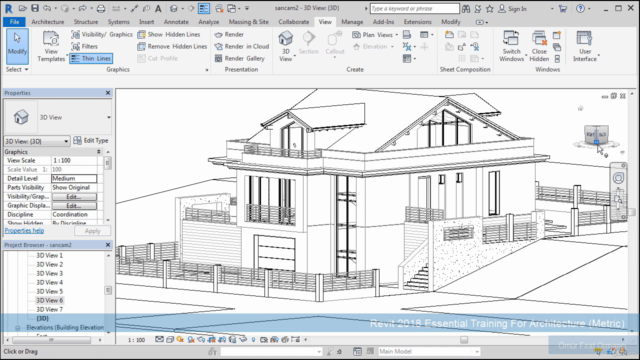Click Edit for Graphic Display options

tap(74, 206)
